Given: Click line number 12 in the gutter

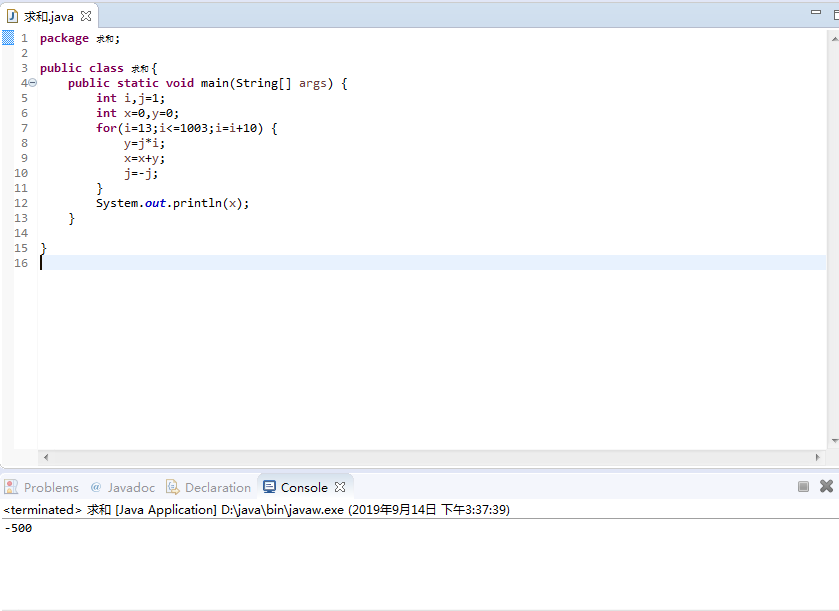Looking at the screenshot, I should 21,203.
